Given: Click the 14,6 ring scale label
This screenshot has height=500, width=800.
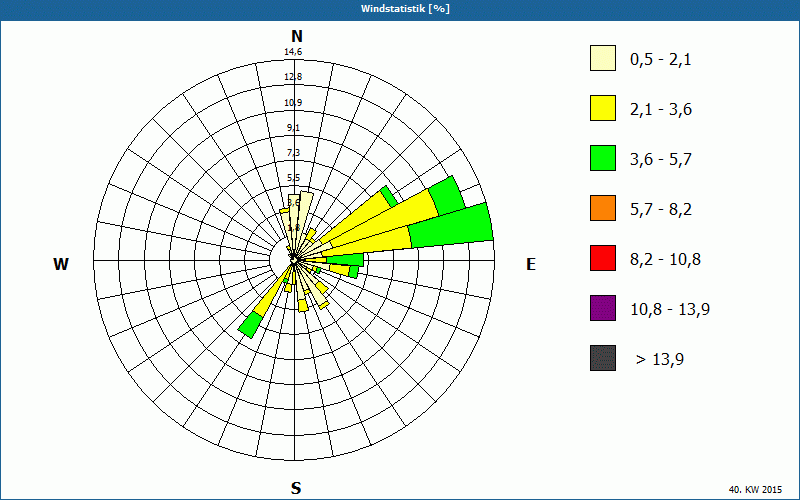Looking at the screenshot, I should pos(293,52).
